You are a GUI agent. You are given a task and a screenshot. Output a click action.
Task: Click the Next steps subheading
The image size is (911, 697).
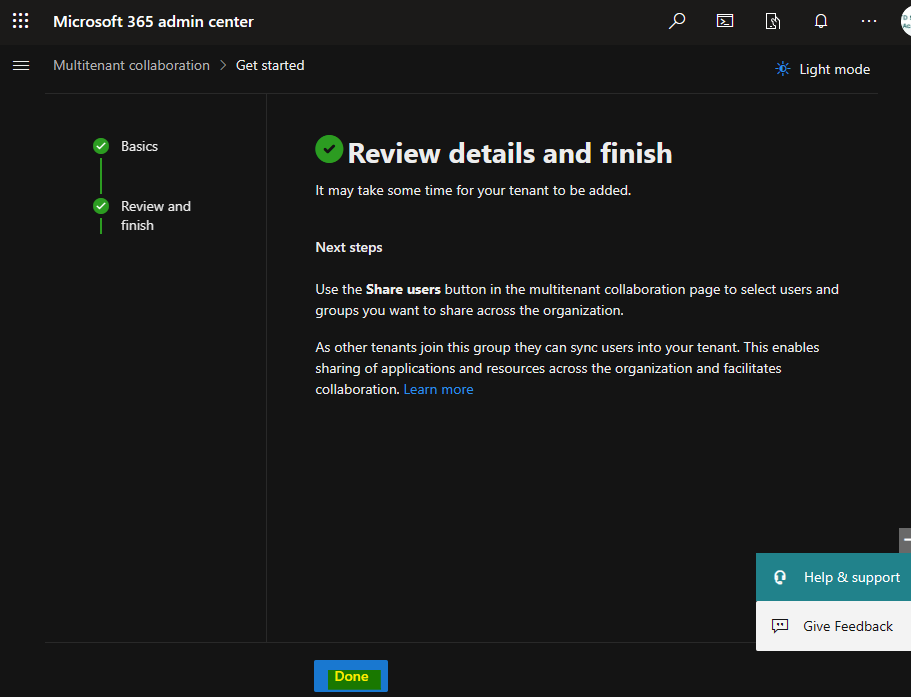click(349, 247)
